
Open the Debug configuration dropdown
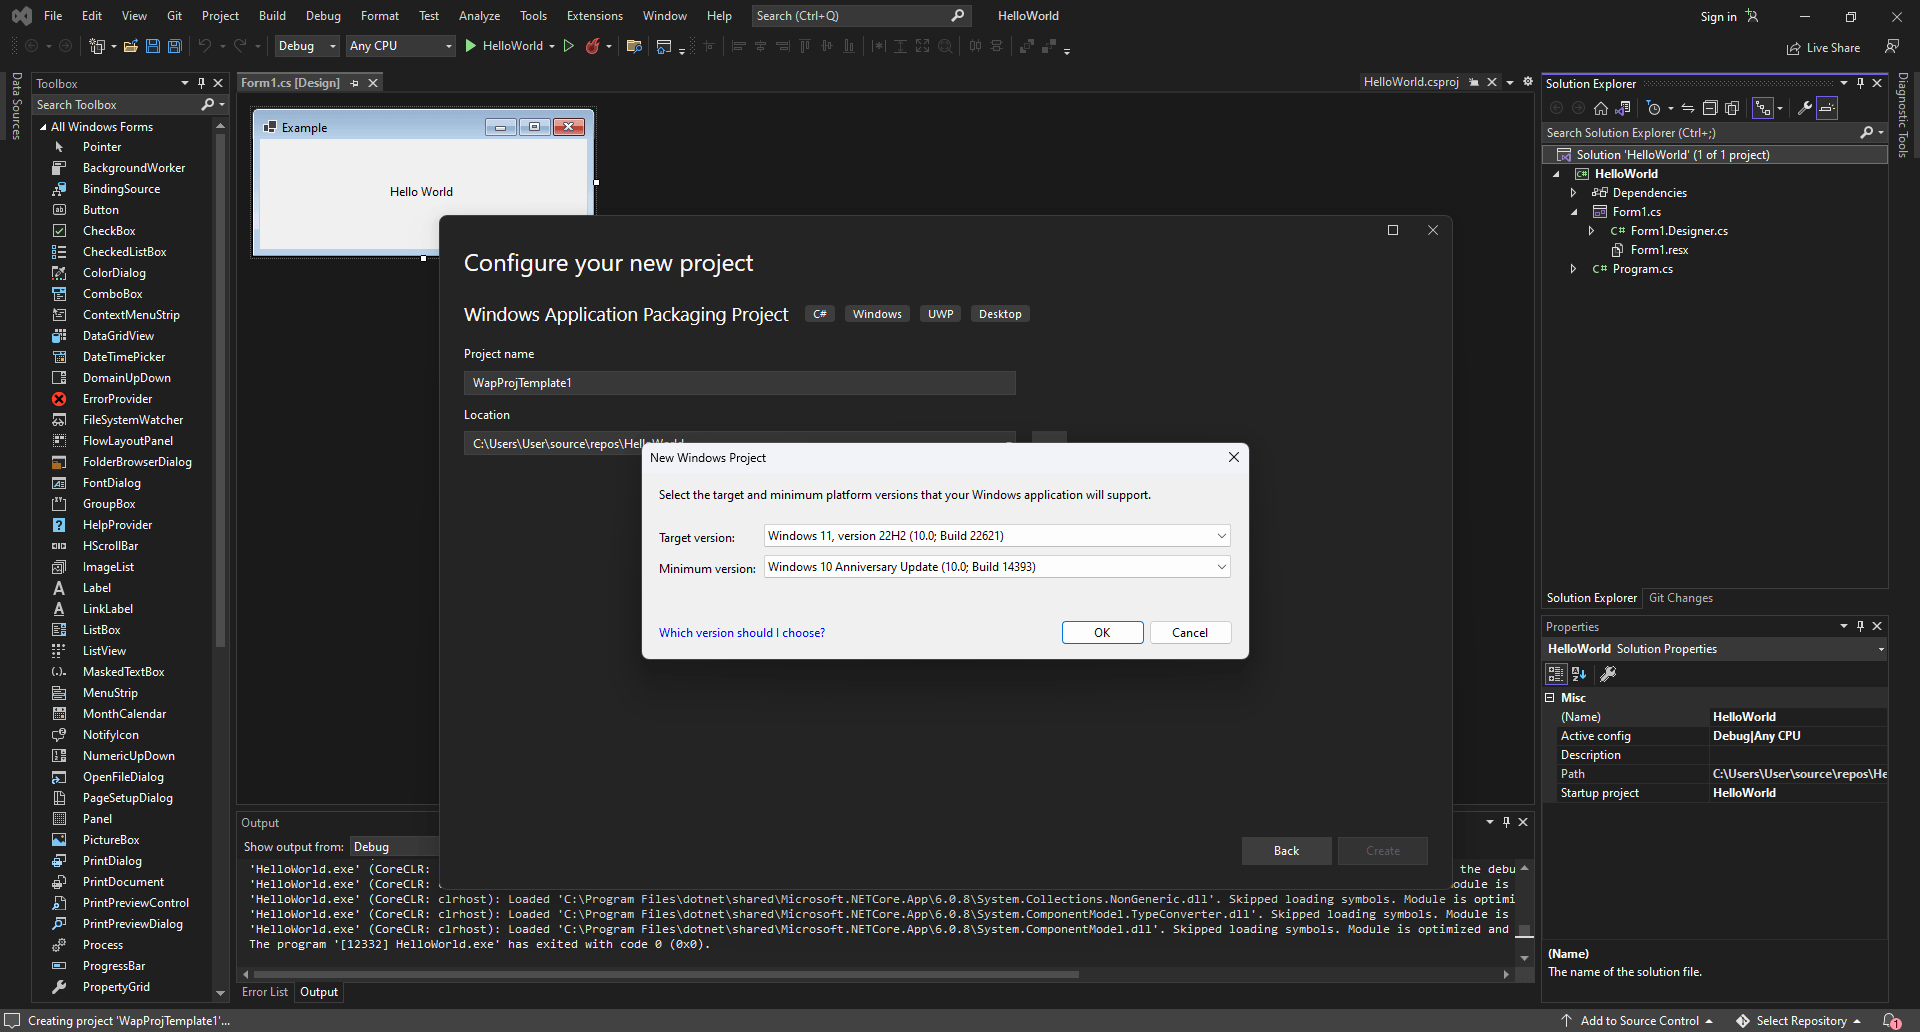click(x=307, y=46)
